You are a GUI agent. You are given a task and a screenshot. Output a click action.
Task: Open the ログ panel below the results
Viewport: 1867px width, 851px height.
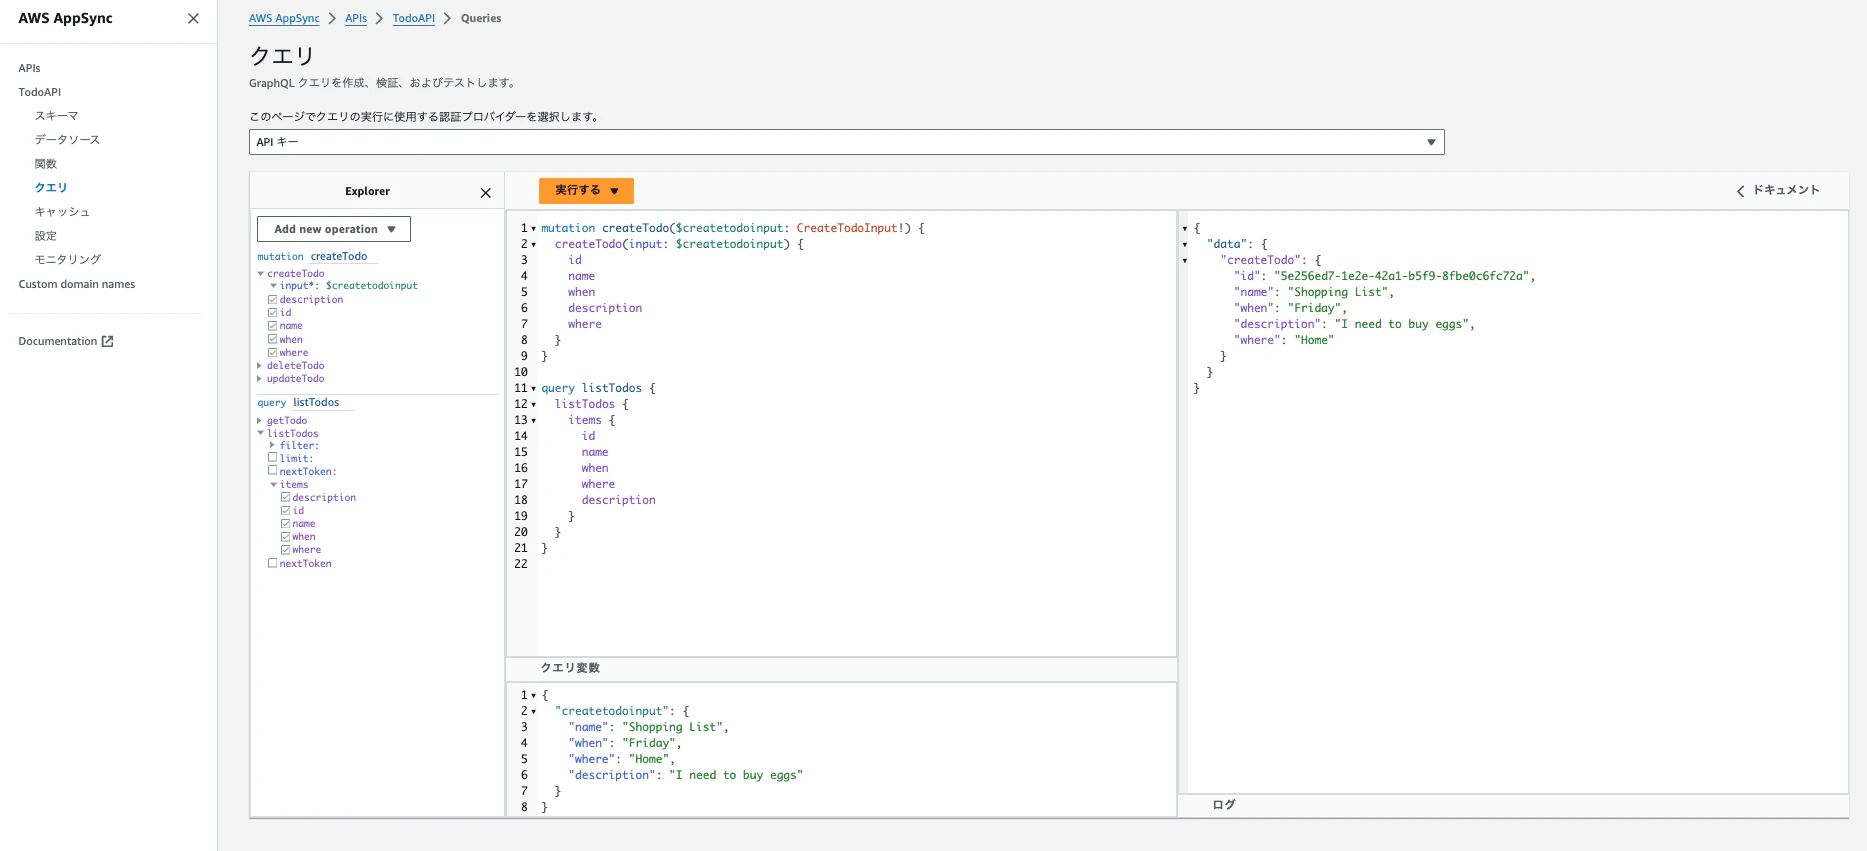tap(1513, 805)
